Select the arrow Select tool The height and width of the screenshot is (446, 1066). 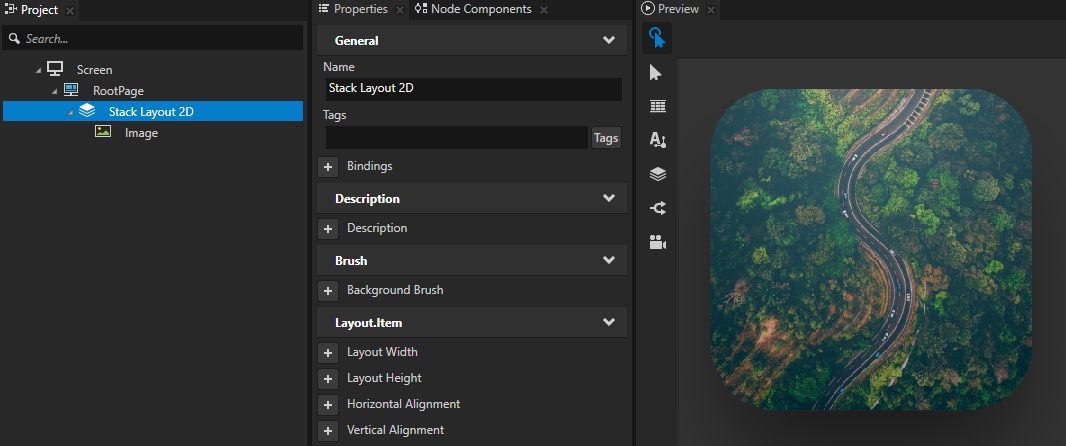[x=657, y=72]
